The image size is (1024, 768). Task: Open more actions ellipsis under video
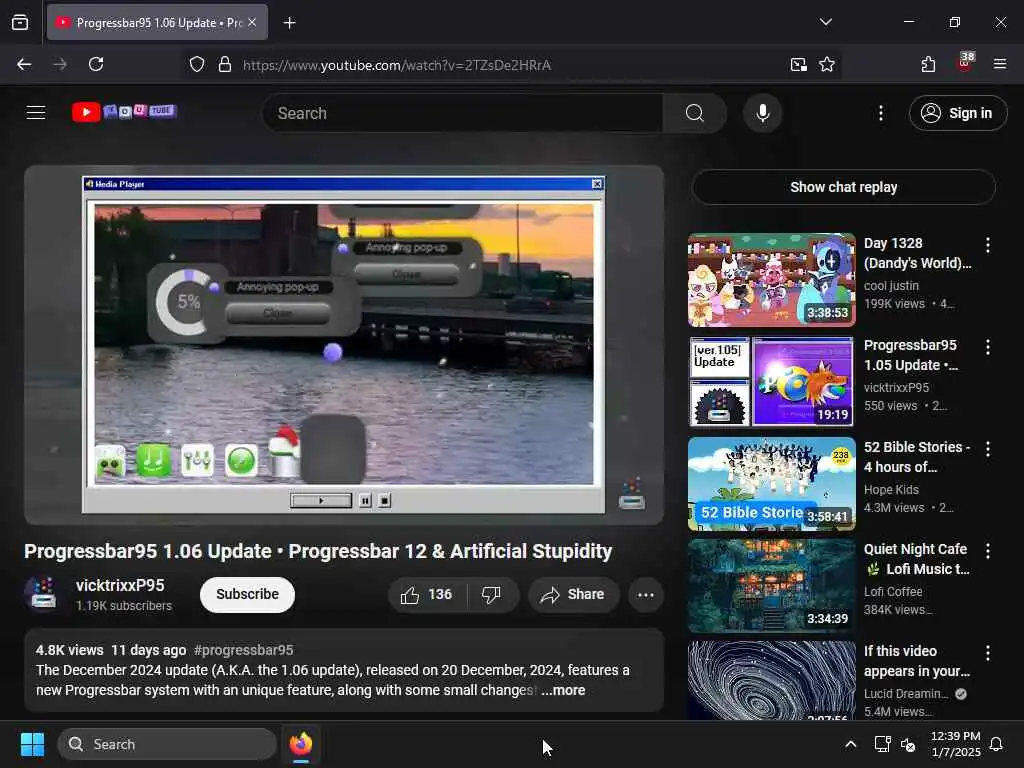(646, 594)
